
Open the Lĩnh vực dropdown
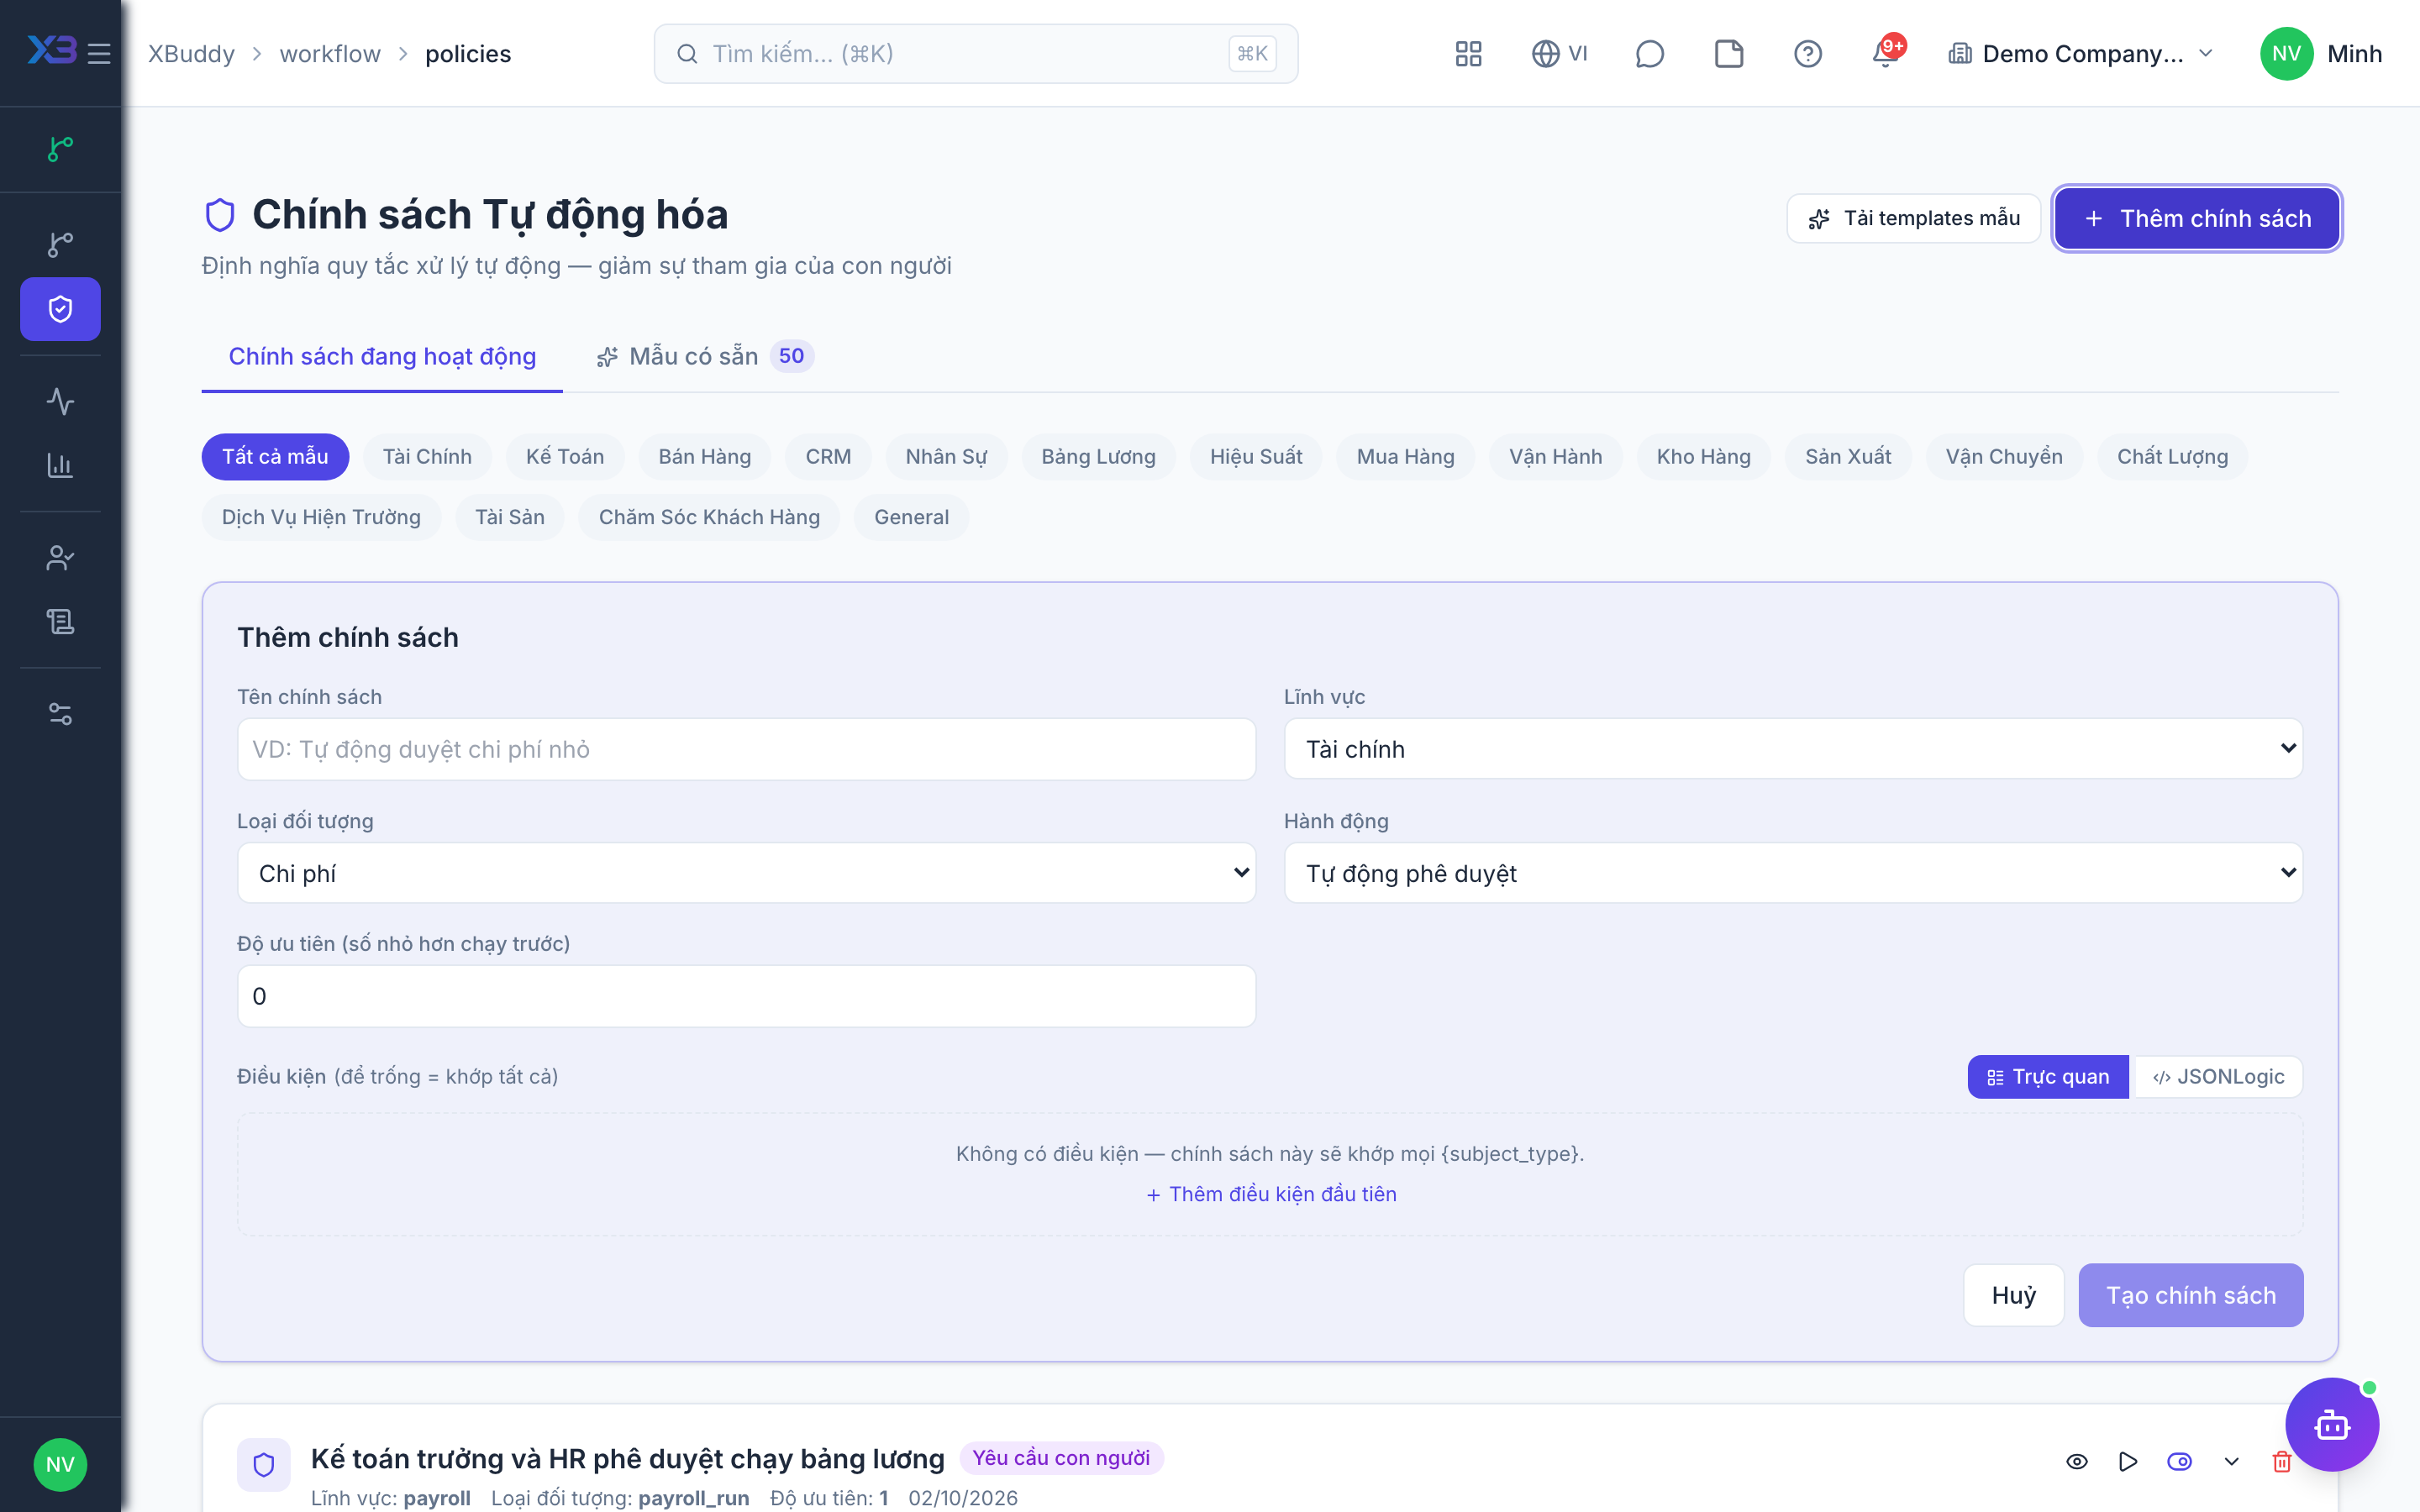click(x=1793, y=749)
